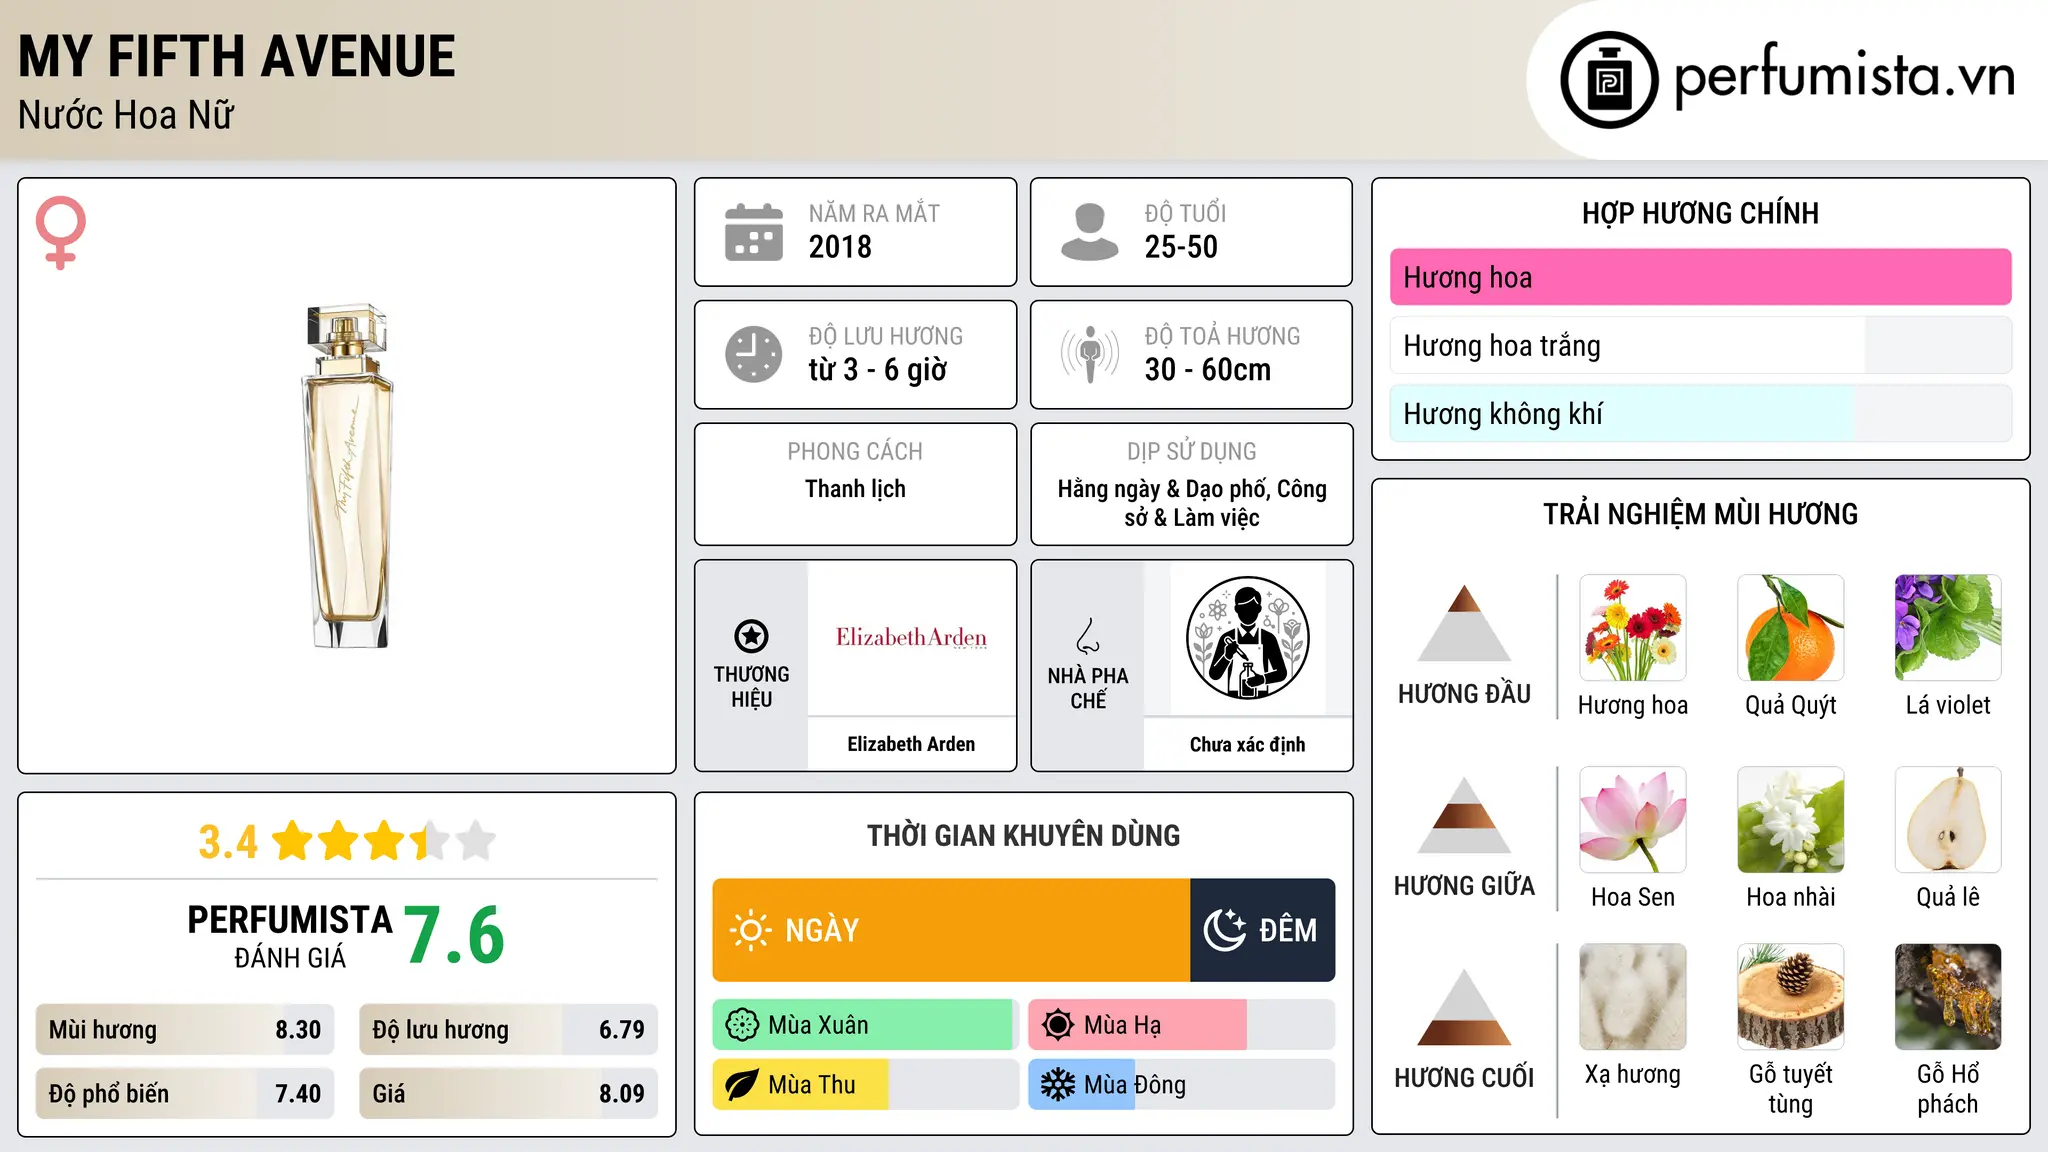Click the Giá 8.09 rating bar

pos(508,1093)
